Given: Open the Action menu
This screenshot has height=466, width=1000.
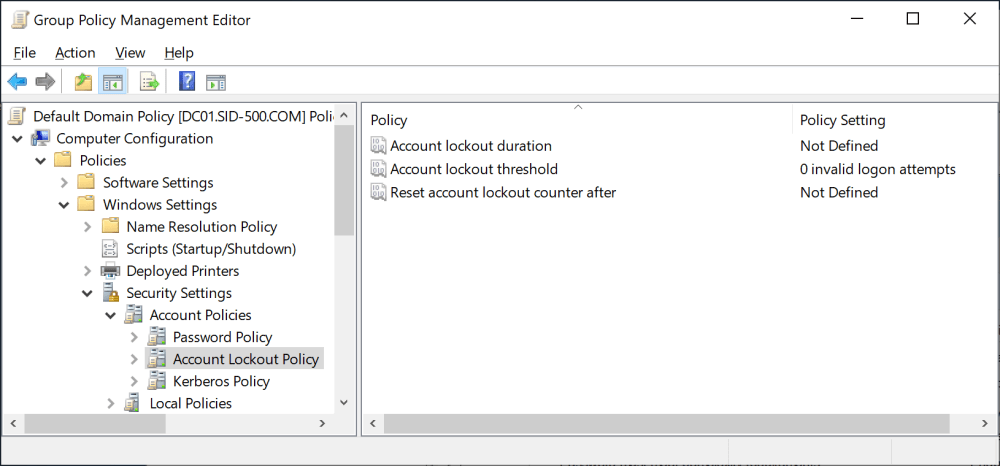Looking at the screenshot, I should 75,53.
